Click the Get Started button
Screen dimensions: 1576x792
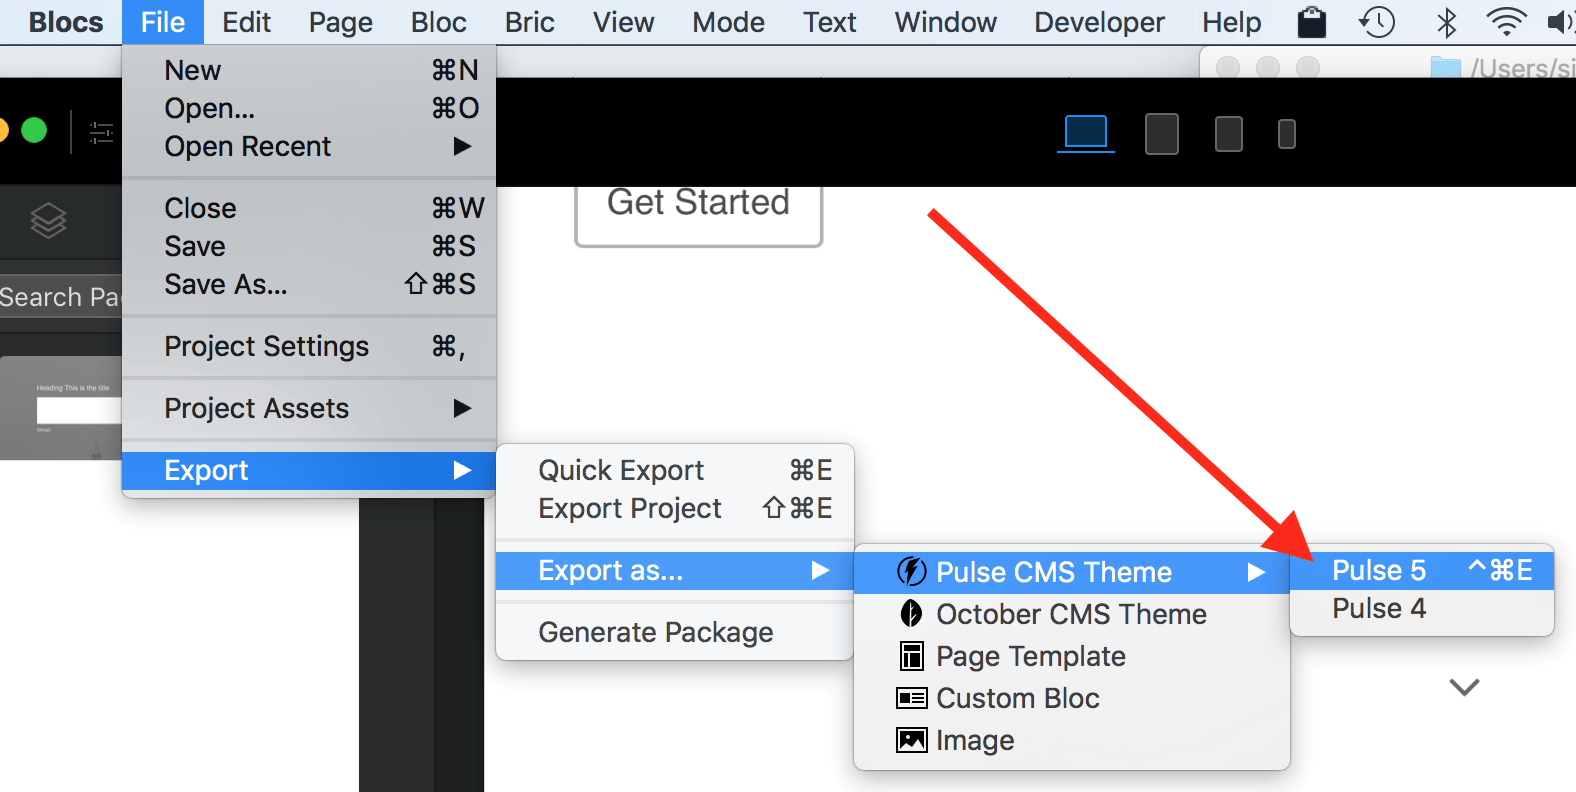tap(698, 205)
